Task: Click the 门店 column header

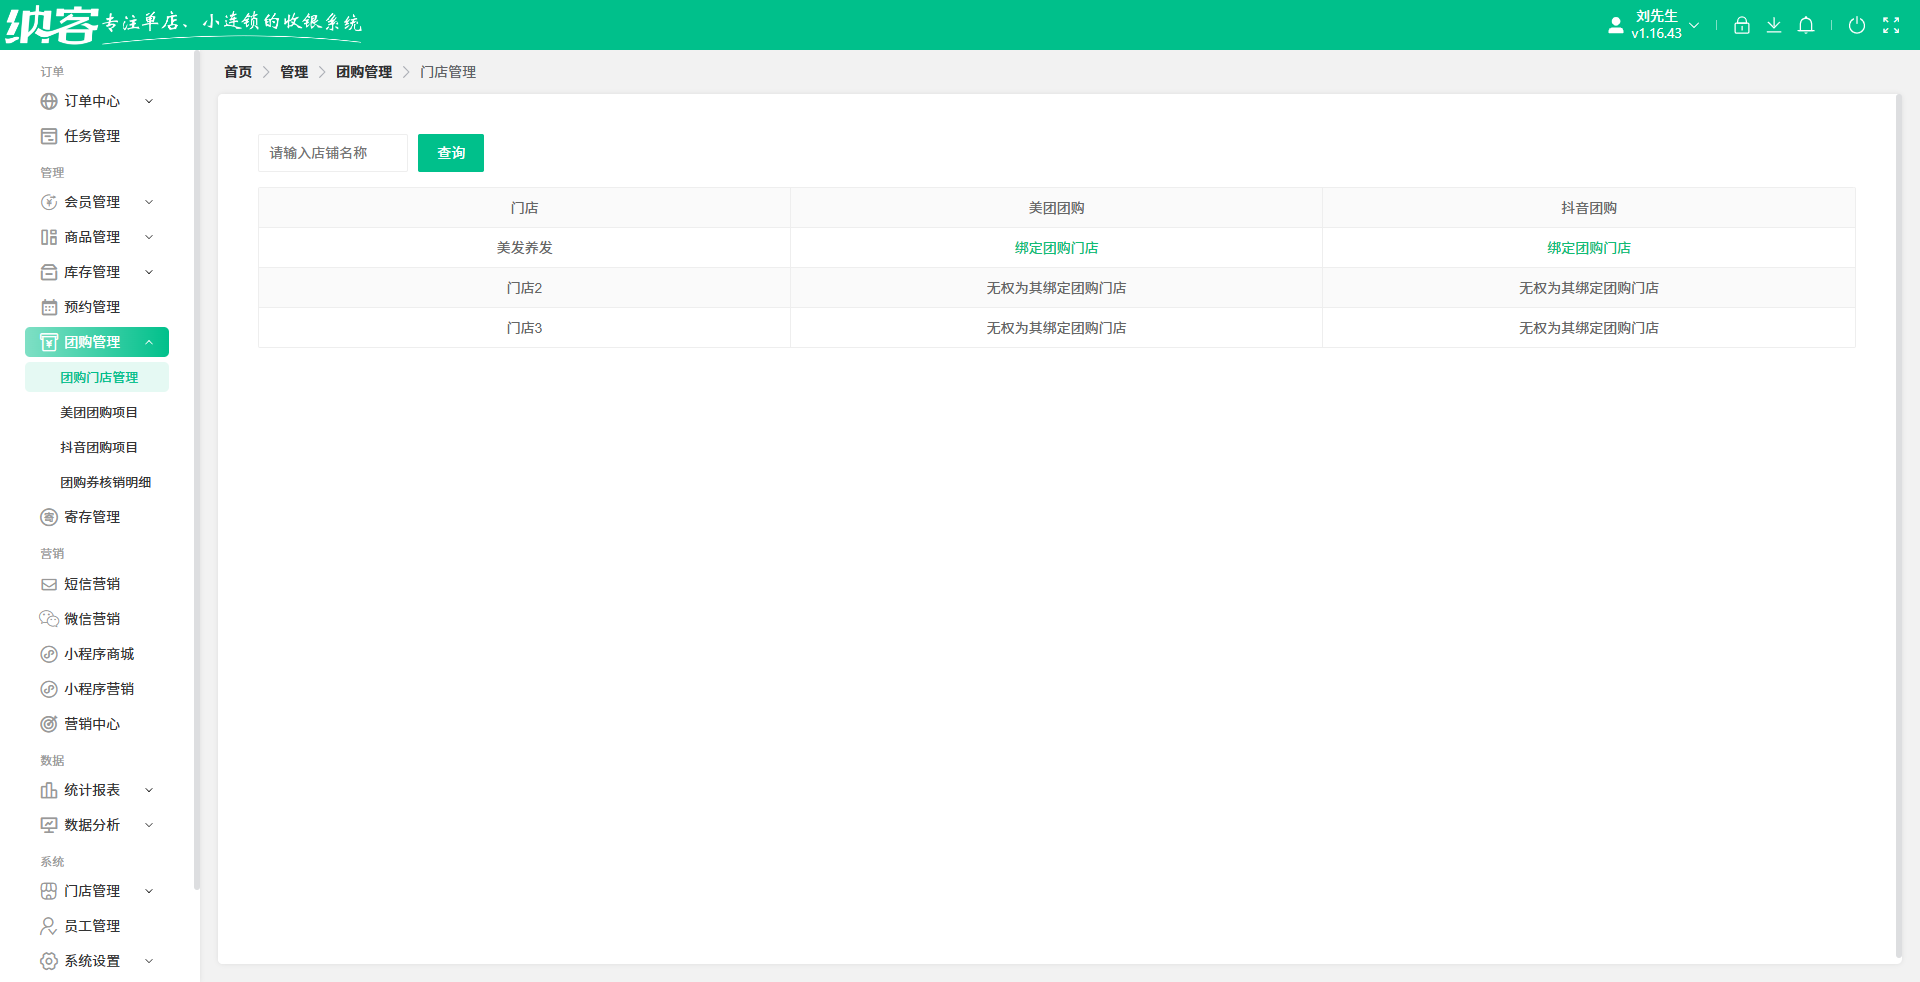Action: pyautogui.click(x=524, y=208)
